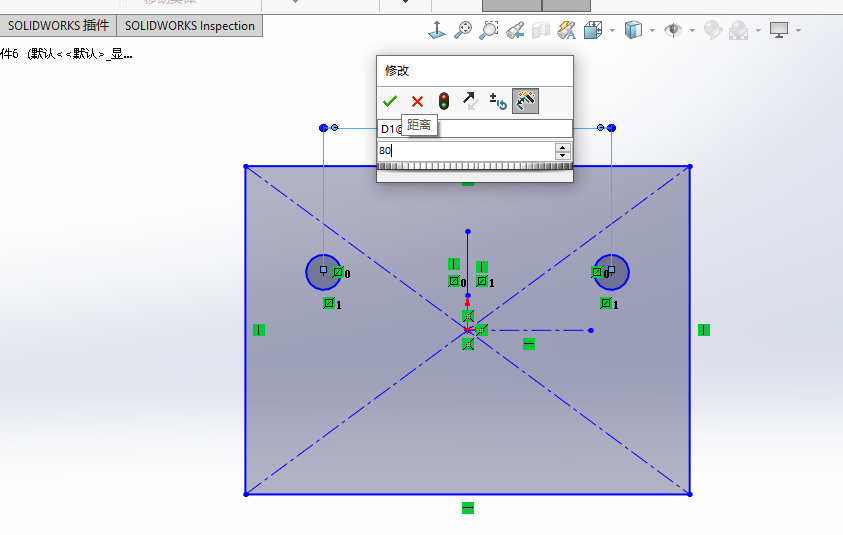Confirm the dimension with the green checkmark
Viewport: 843px width, 535px height.
click(x=390, y=101)
